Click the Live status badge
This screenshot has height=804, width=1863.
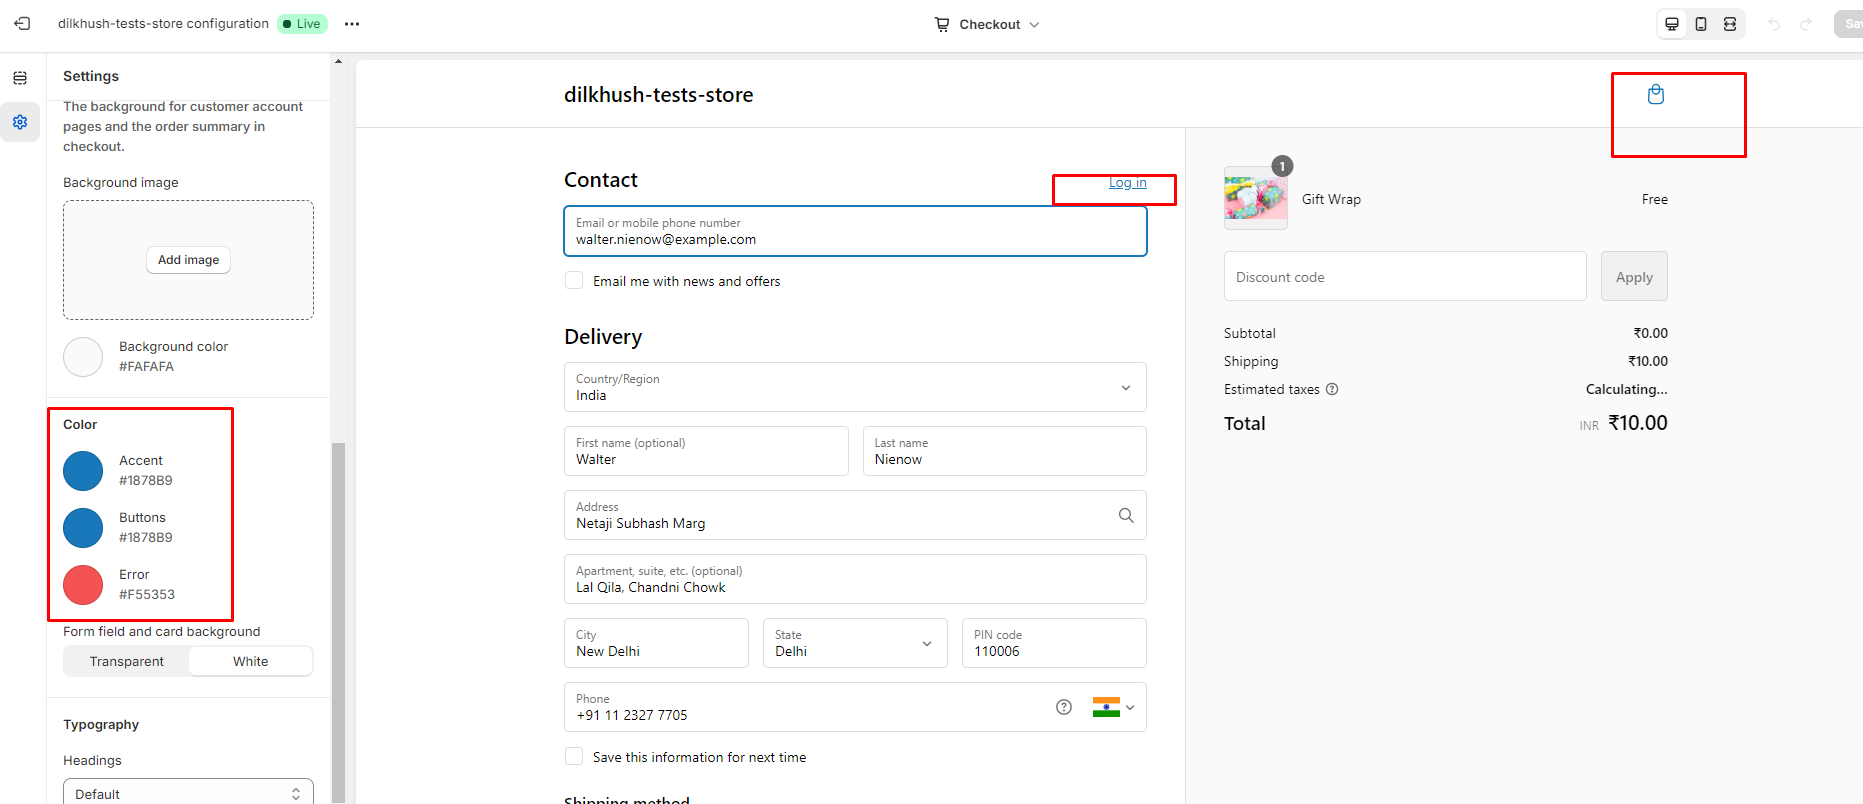[302, 24]
